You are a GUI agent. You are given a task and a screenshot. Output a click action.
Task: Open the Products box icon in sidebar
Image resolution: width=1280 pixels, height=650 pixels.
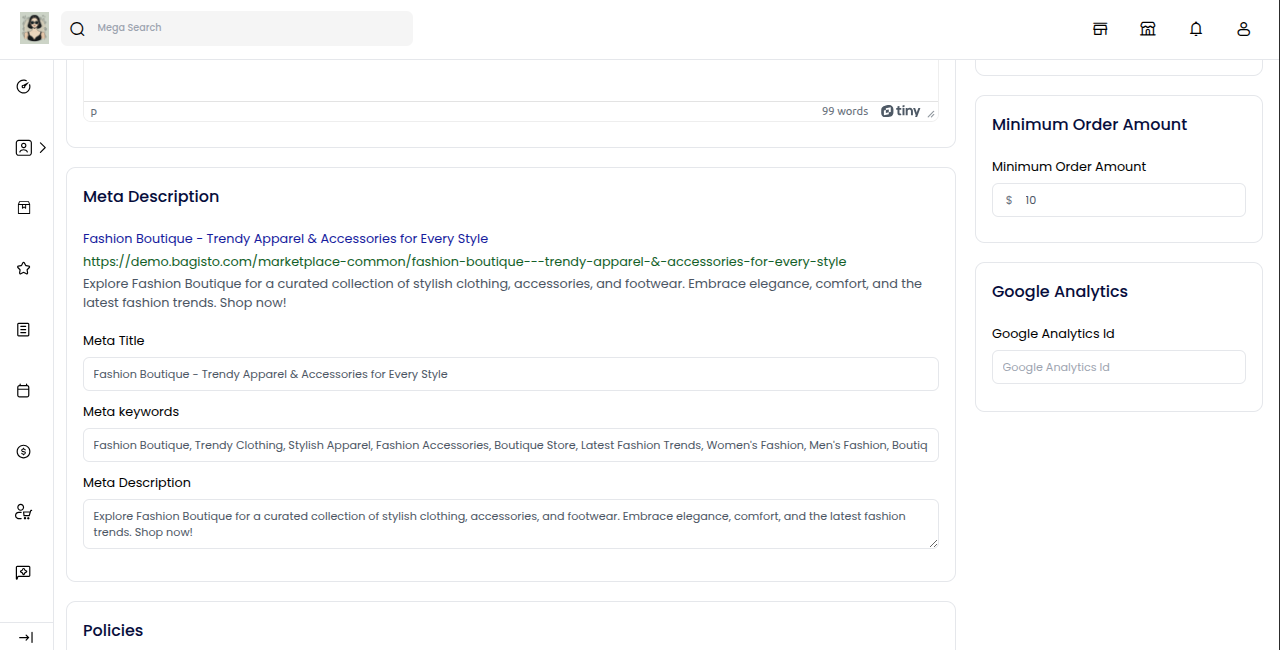23,207
